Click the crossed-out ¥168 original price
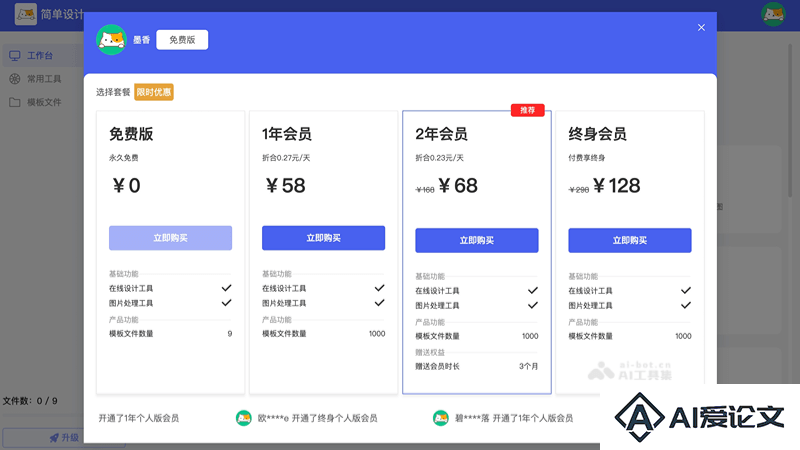The image size is (800, 450). (425, 190)
